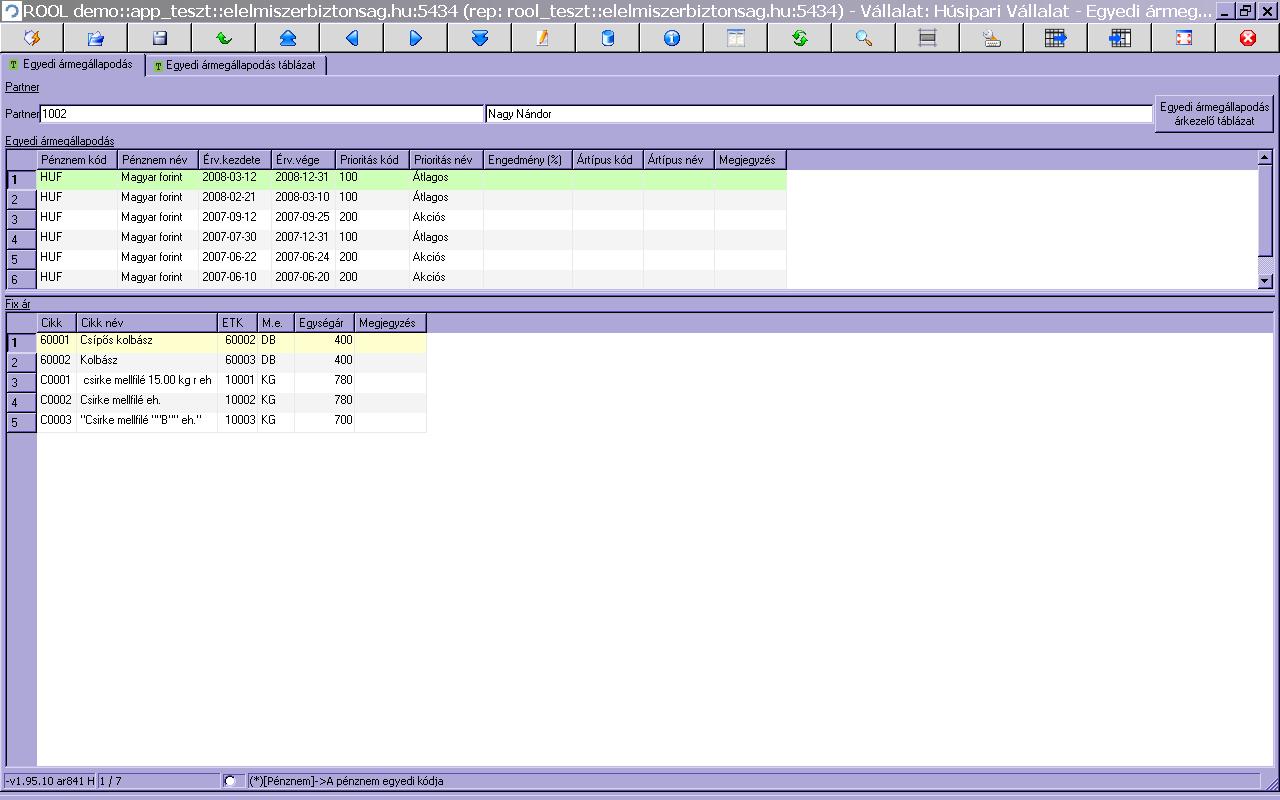This screenshot has width=1280, height=800.
Task: Click the Egységár column header
Action: click(325, 323)
